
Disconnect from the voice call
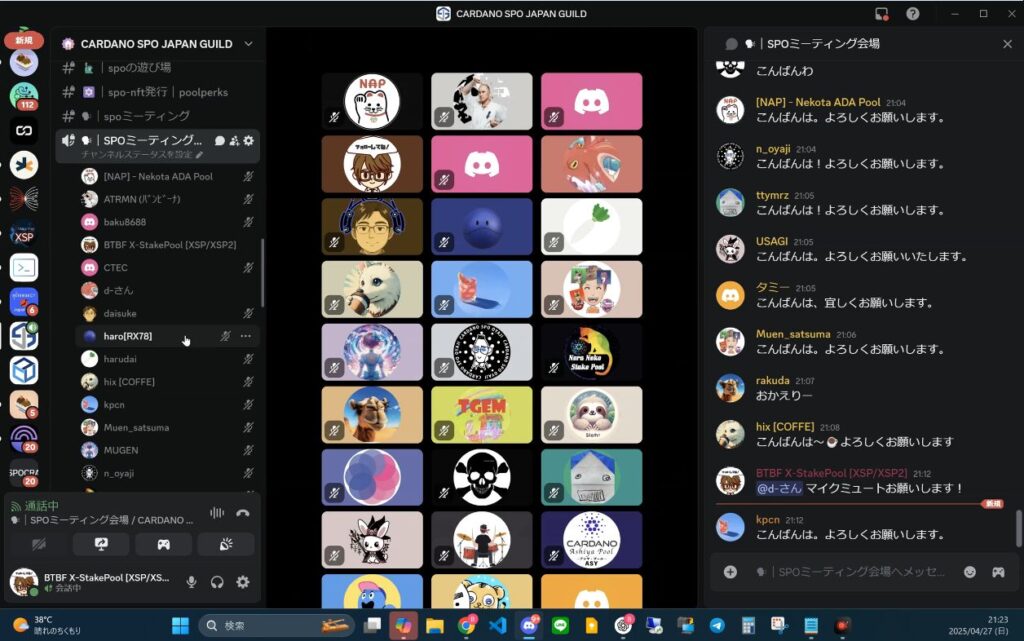coord(243,513)
